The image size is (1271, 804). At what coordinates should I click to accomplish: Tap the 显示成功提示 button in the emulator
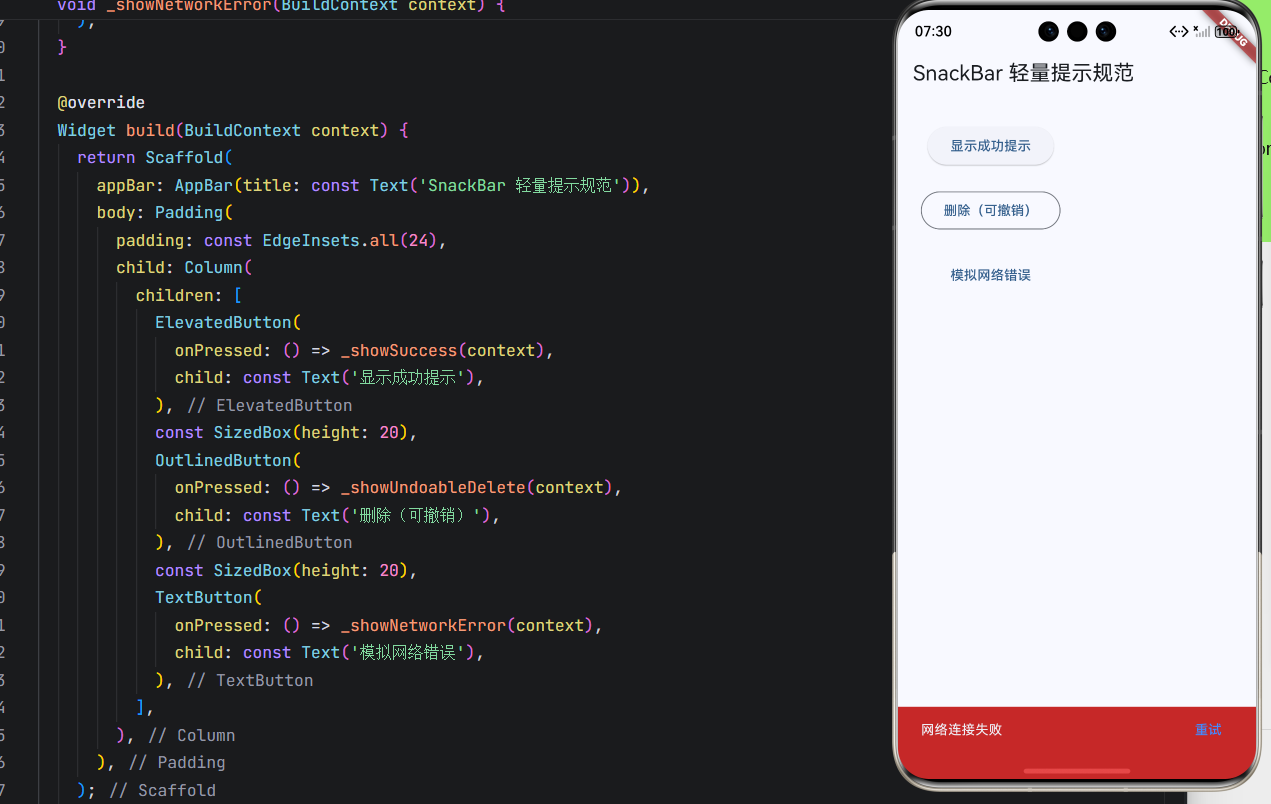pos(990,146)
